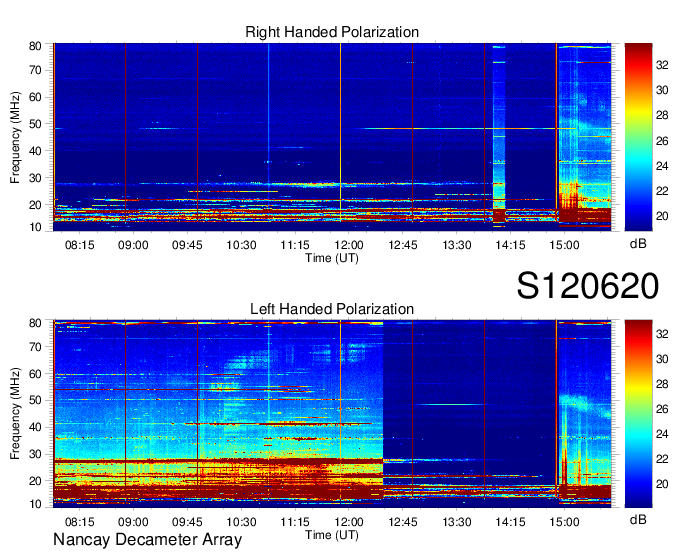This screenshot has height=552, width=680.
Task: Click the 13:30 tick on Right Handed time axis
Action: click(457, 245)
